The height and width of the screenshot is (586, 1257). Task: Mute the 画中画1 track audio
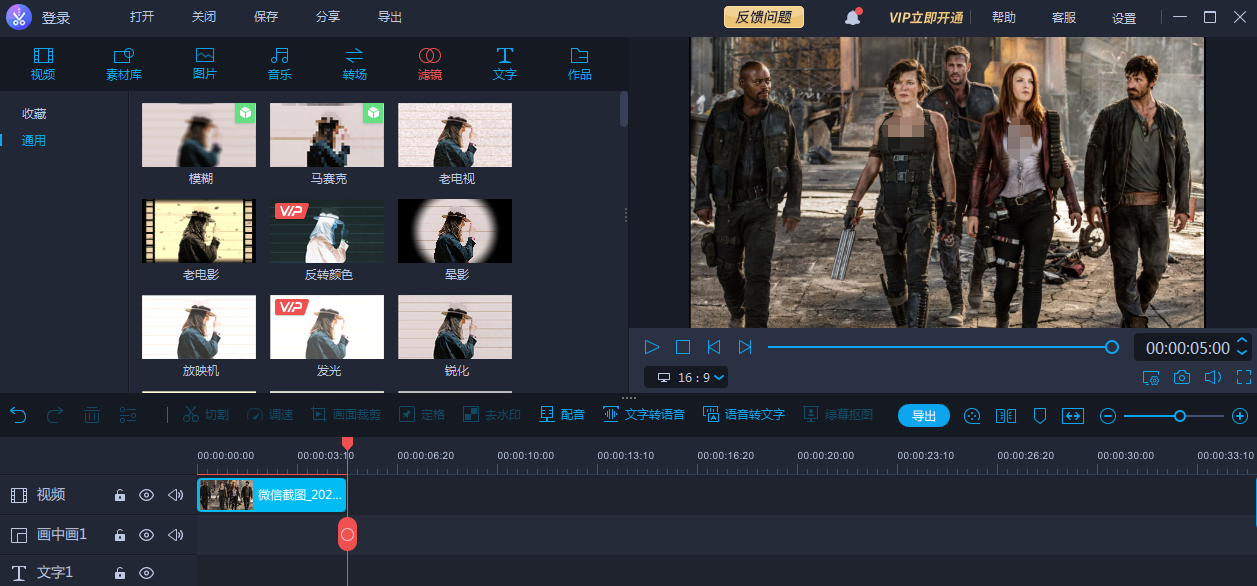176,535
